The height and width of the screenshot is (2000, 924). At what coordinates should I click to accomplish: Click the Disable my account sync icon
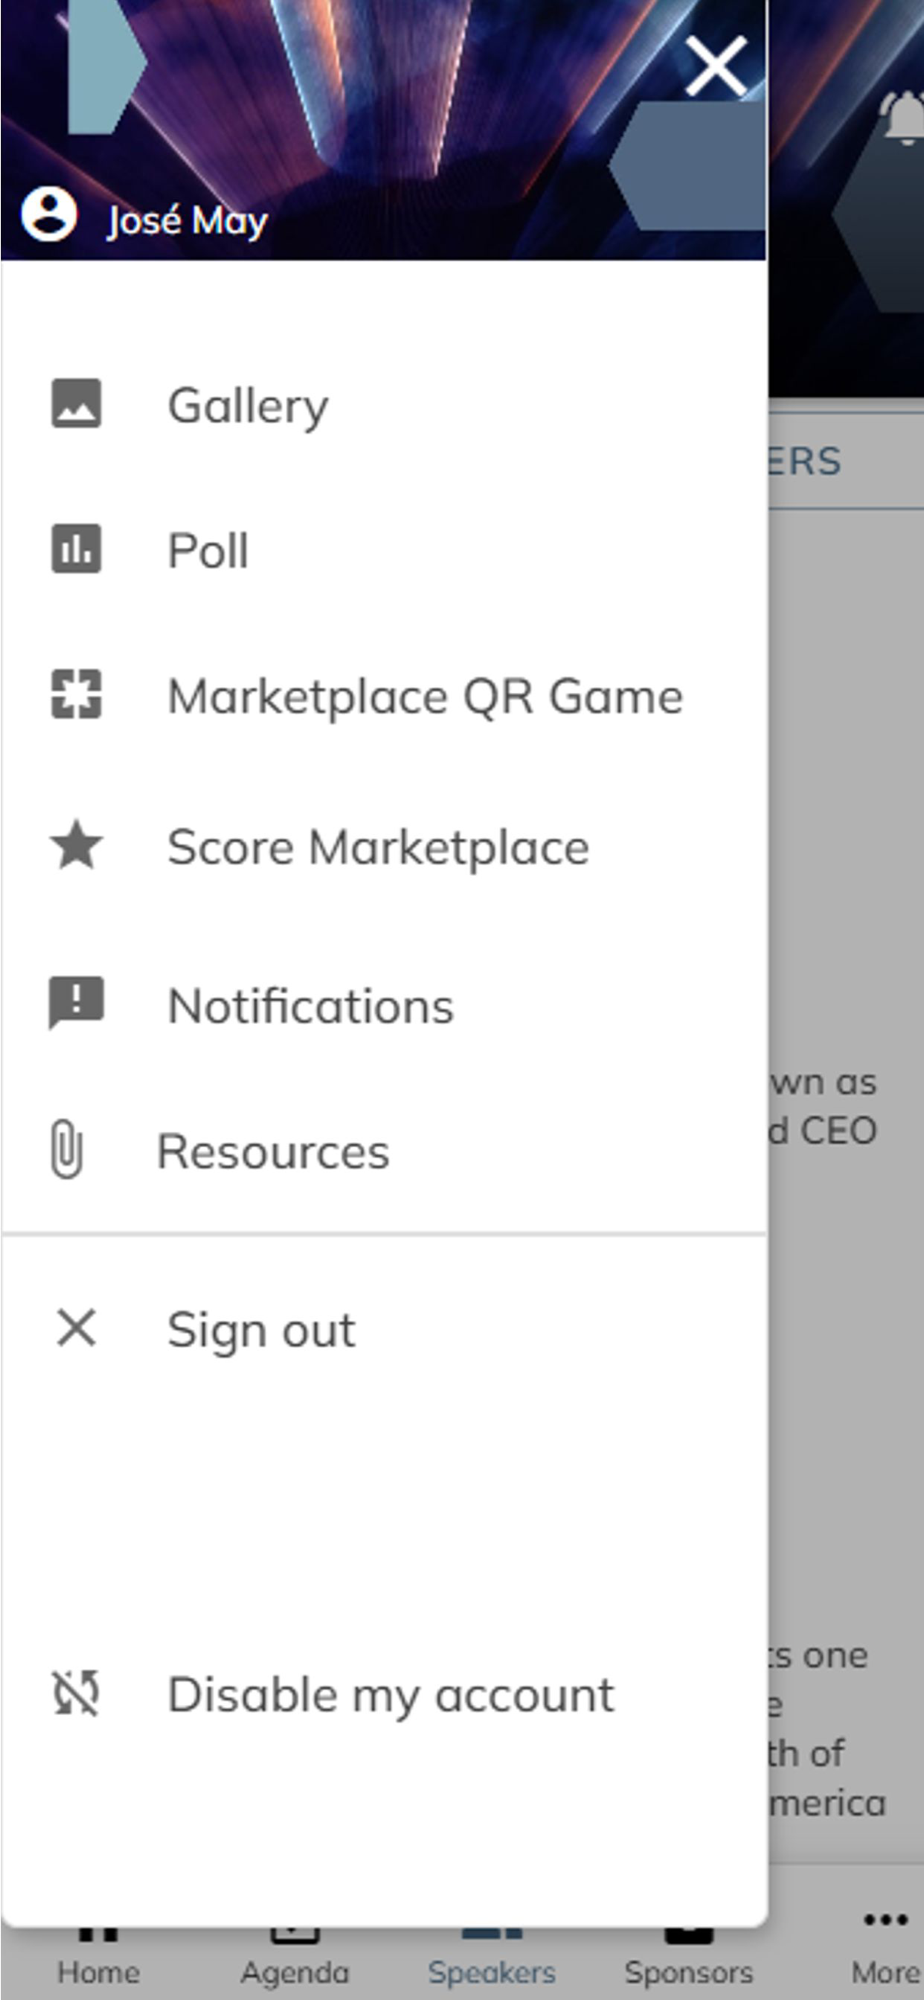click(76, 1693)
